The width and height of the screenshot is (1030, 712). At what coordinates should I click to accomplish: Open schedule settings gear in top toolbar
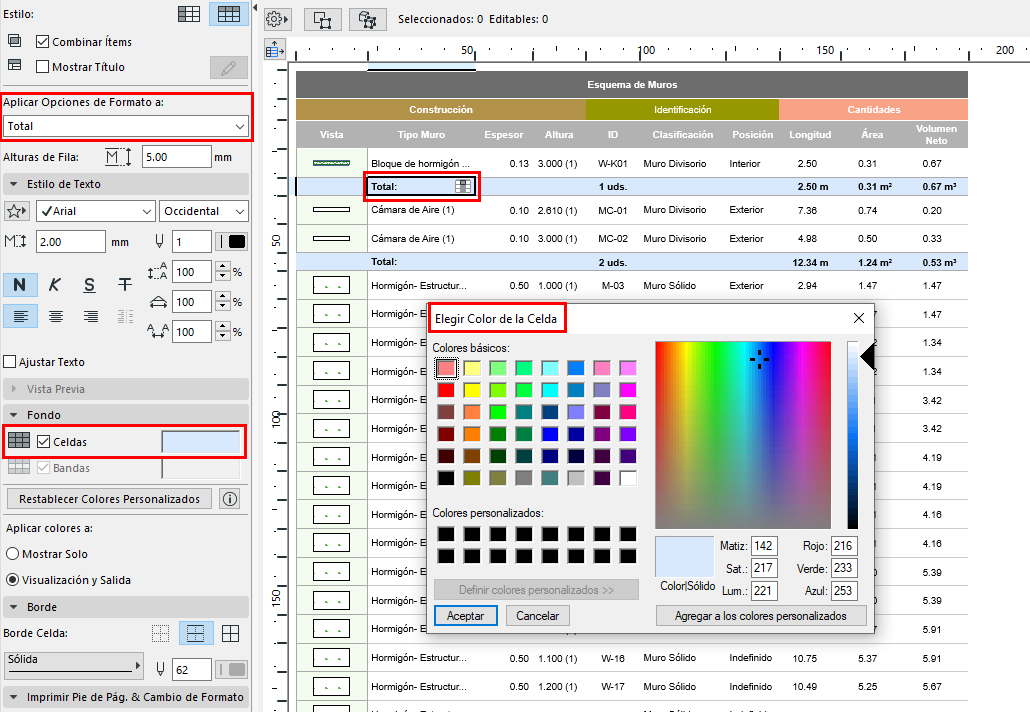[278, 19]
